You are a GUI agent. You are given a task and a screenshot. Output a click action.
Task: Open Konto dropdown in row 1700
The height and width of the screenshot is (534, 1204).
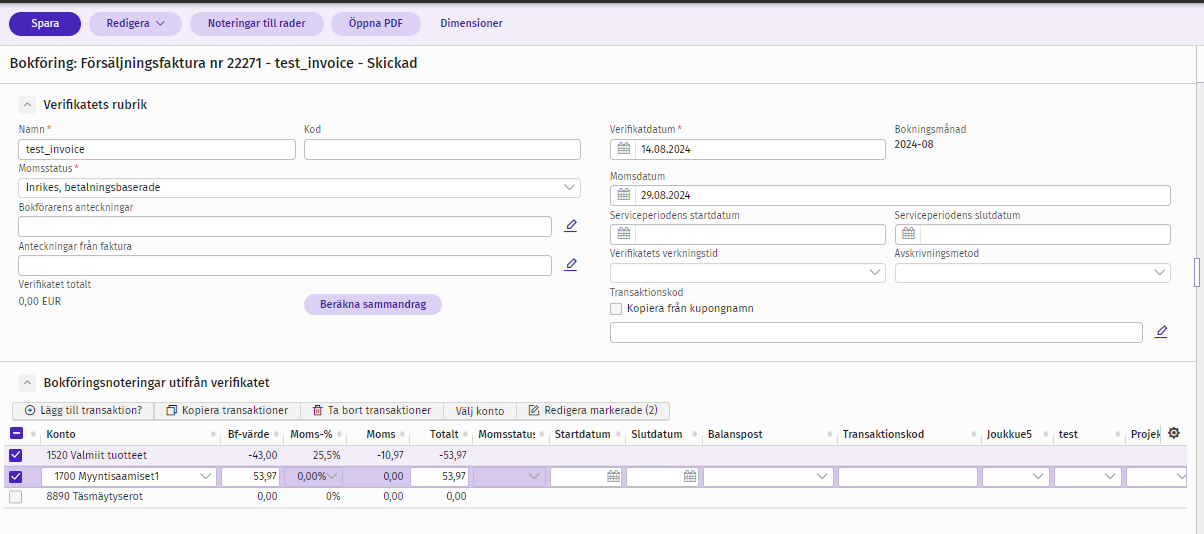pyautogui.click(x=205, y=477)
